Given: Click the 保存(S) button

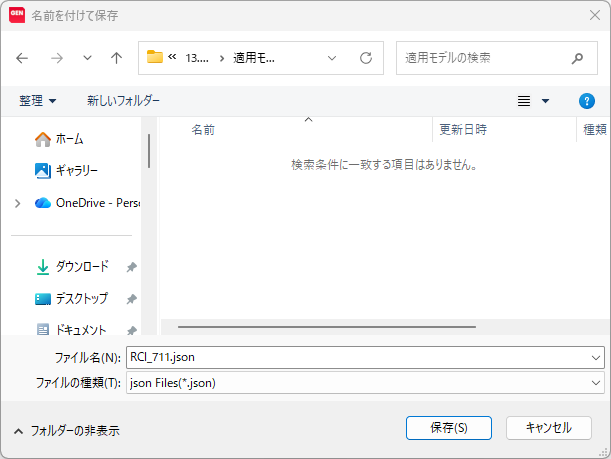Looking at the screenshot, I should coord(449,428).
